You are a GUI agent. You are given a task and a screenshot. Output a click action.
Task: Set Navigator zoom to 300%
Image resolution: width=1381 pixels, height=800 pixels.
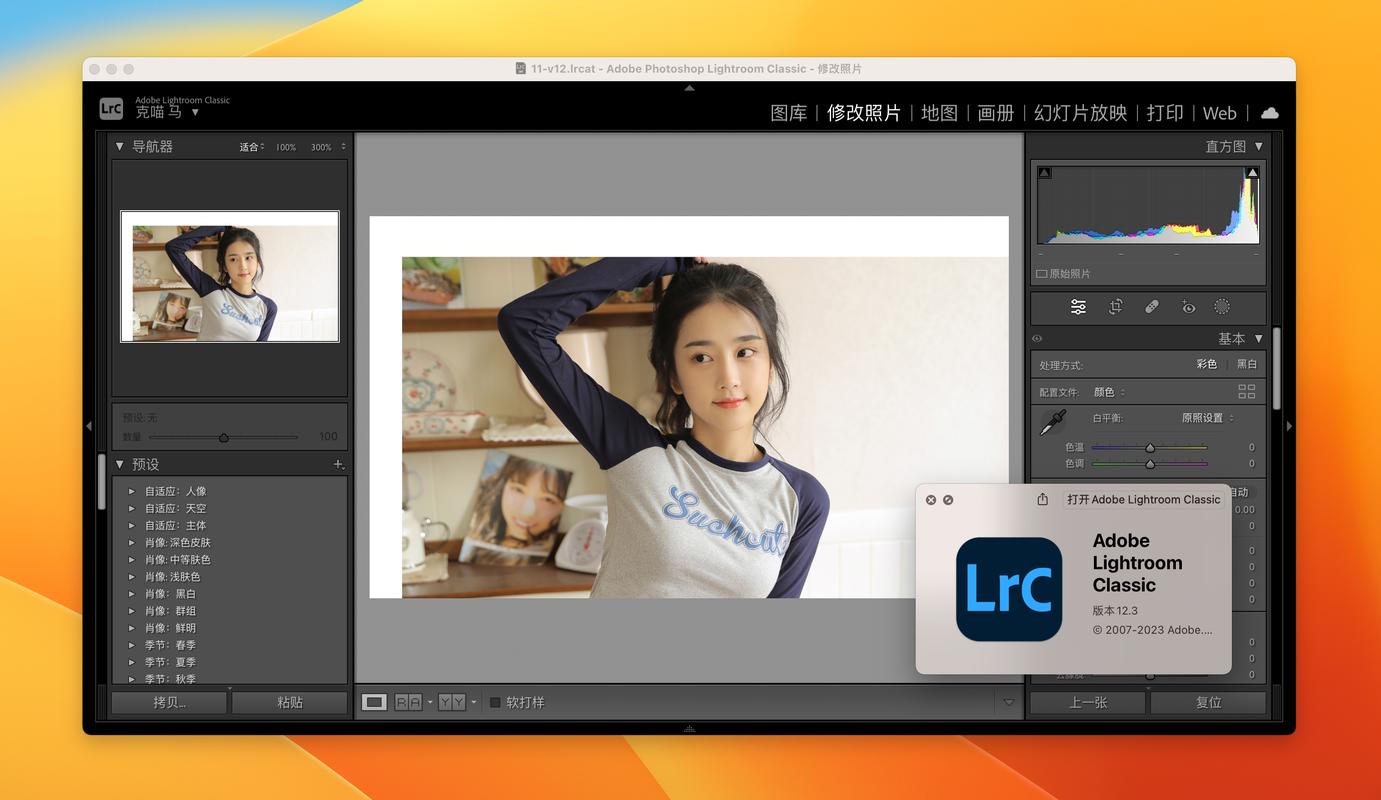click(321, 147)
